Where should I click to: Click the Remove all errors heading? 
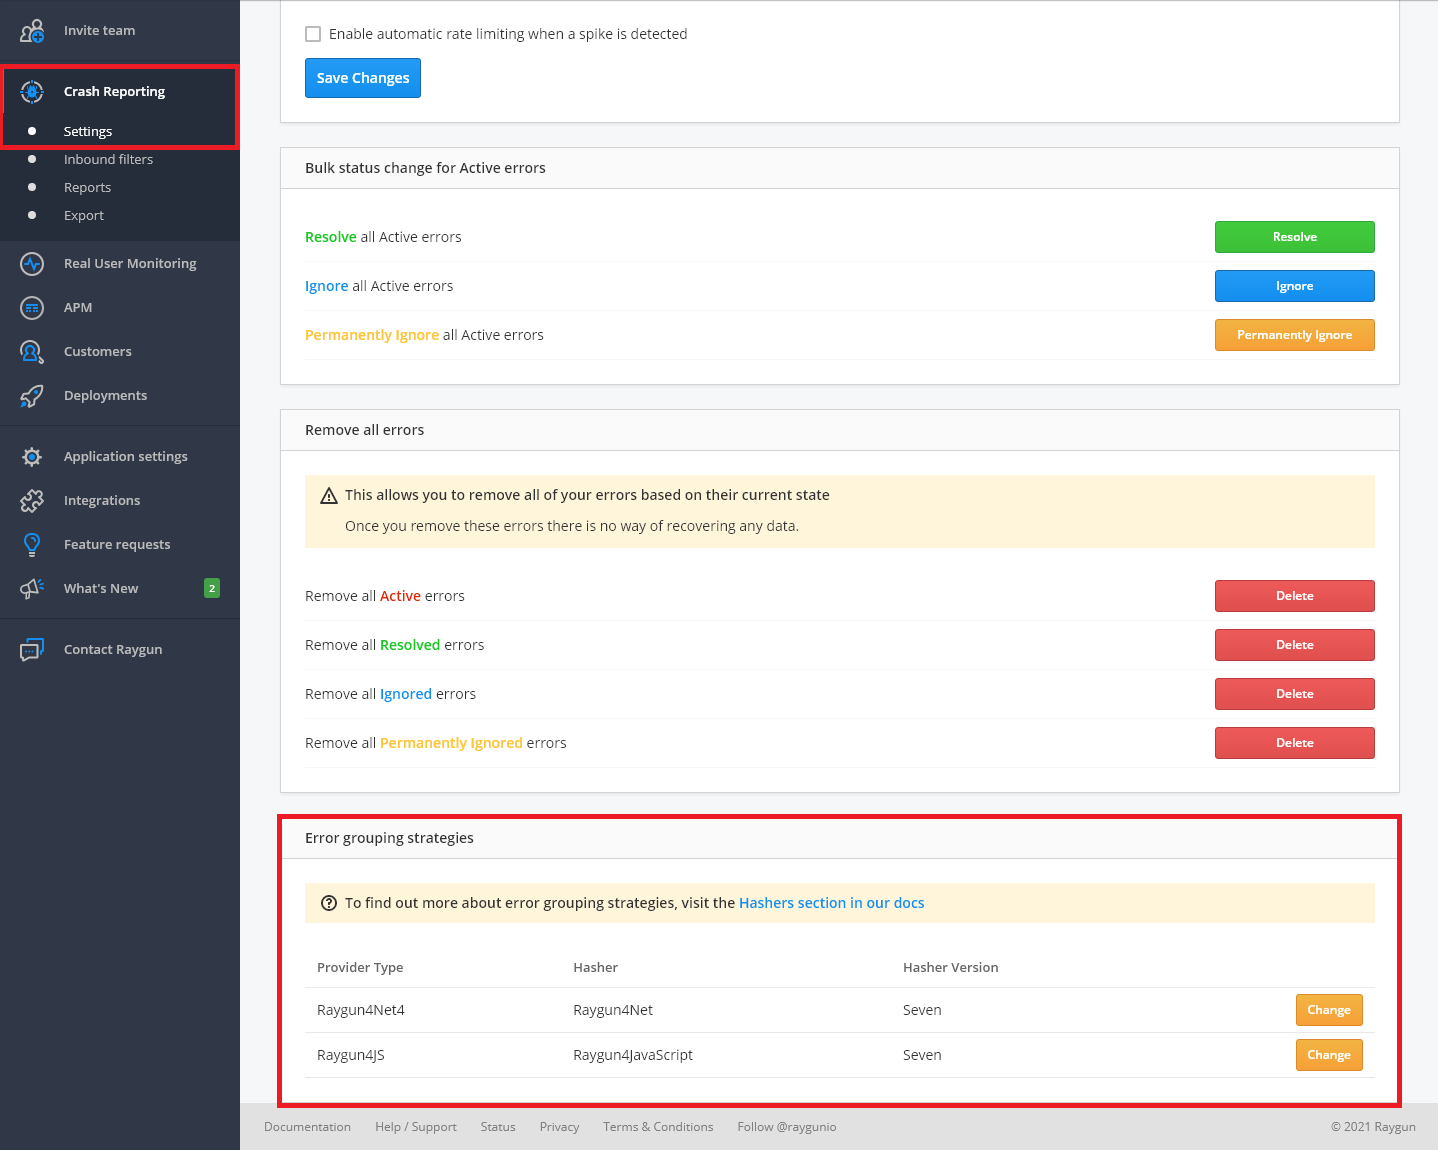[364, 430]
